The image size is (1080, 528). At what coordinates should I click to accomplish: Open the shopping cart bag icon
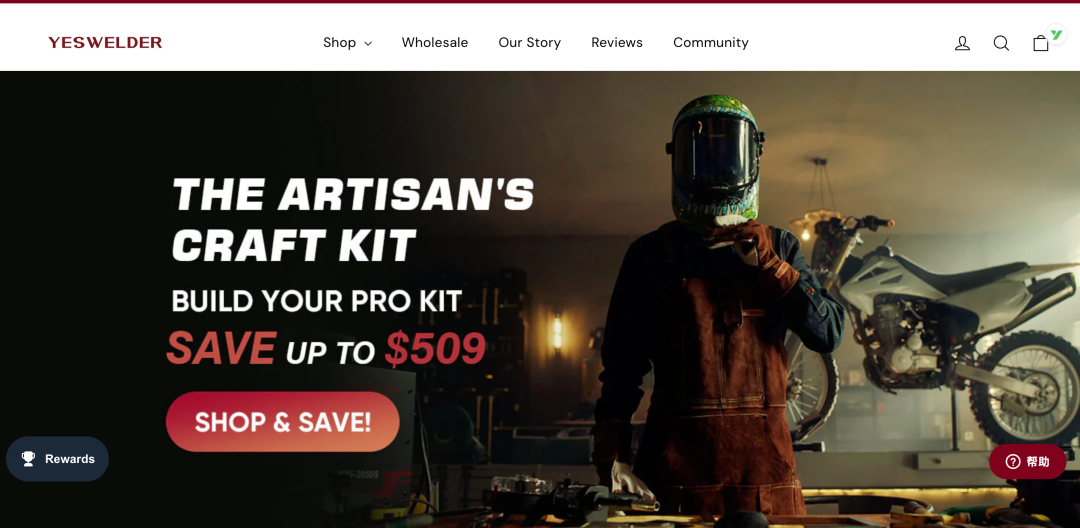pyautogui.click(x=1040, y=43)
